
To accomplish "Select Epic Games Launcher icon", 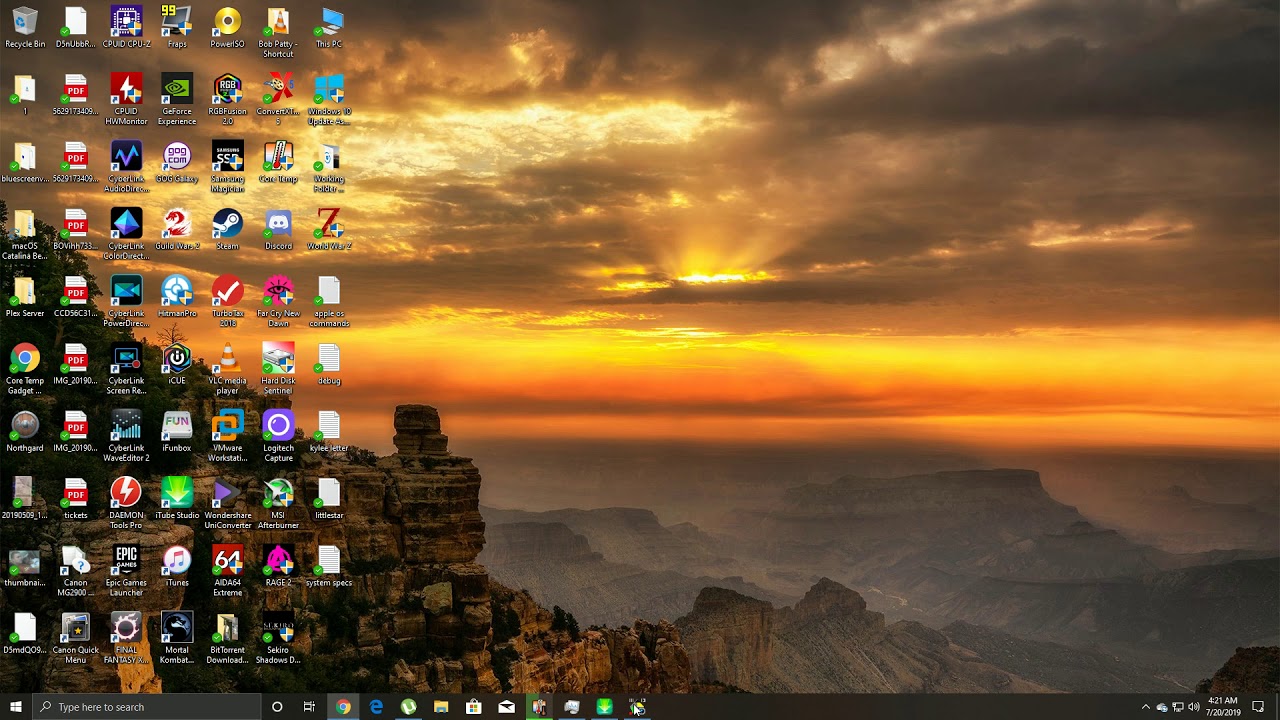I will click(x=126, y=570).
